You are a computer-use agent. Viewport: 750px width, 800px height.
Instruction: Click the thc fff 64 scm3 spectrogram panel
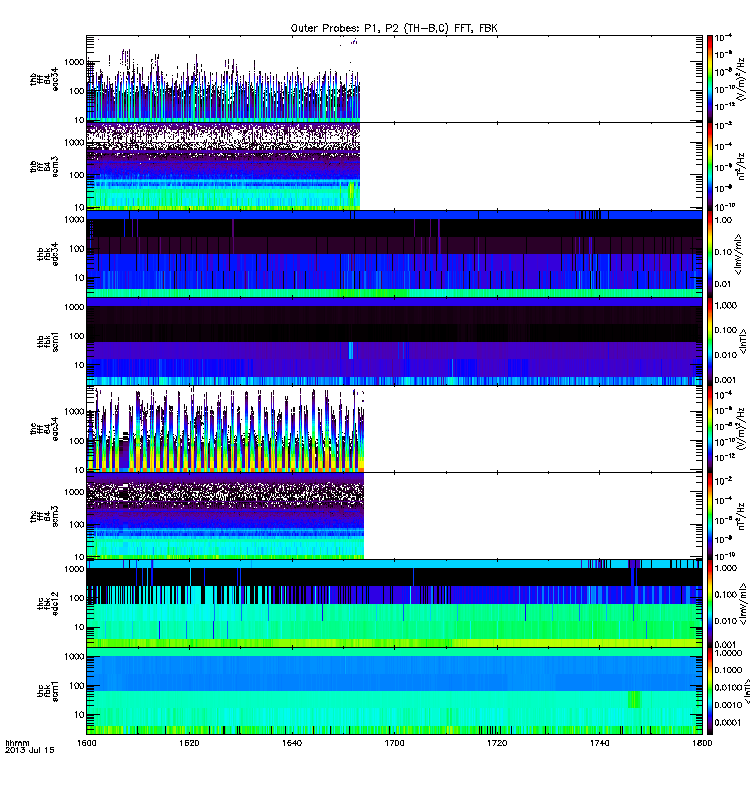tap(394, 516)
